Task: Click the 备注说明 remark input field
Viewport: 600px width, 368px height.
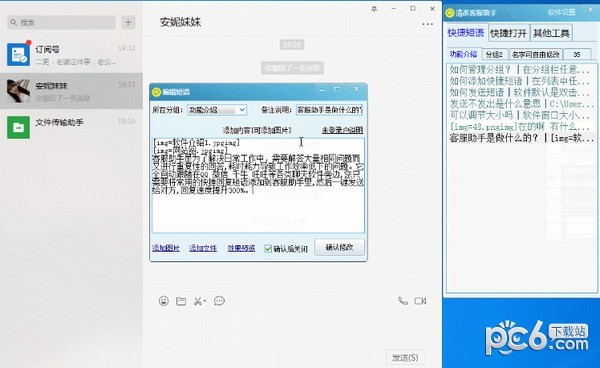Action: 329,110
